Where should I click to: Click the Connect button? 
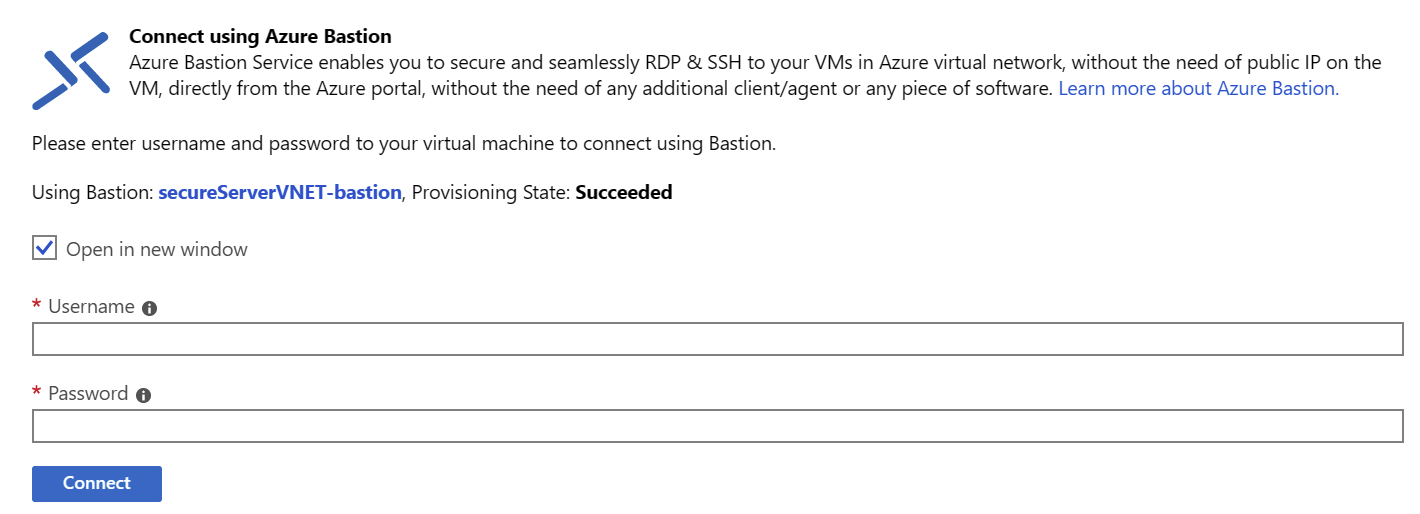[x=97, y=483]
